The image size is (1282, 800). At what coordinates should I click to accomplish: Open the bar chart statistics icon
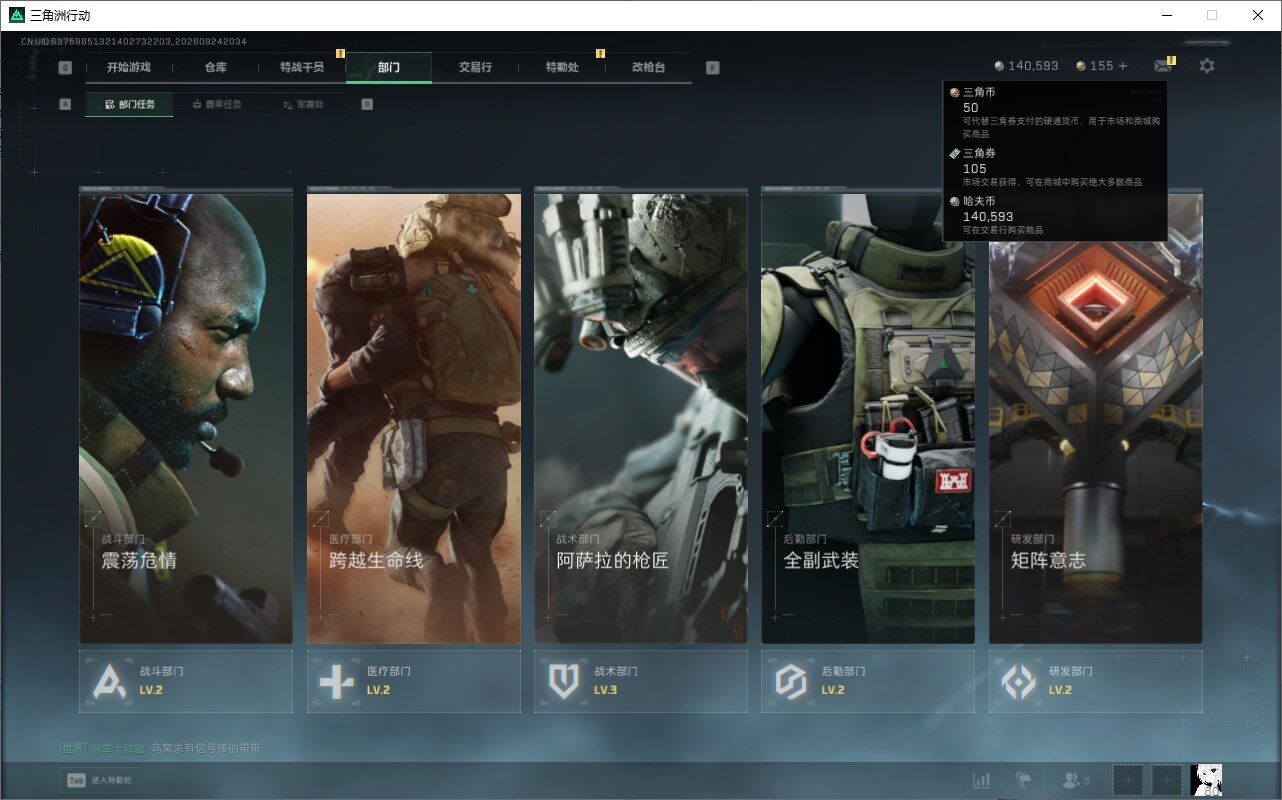(x=982, y=780)
